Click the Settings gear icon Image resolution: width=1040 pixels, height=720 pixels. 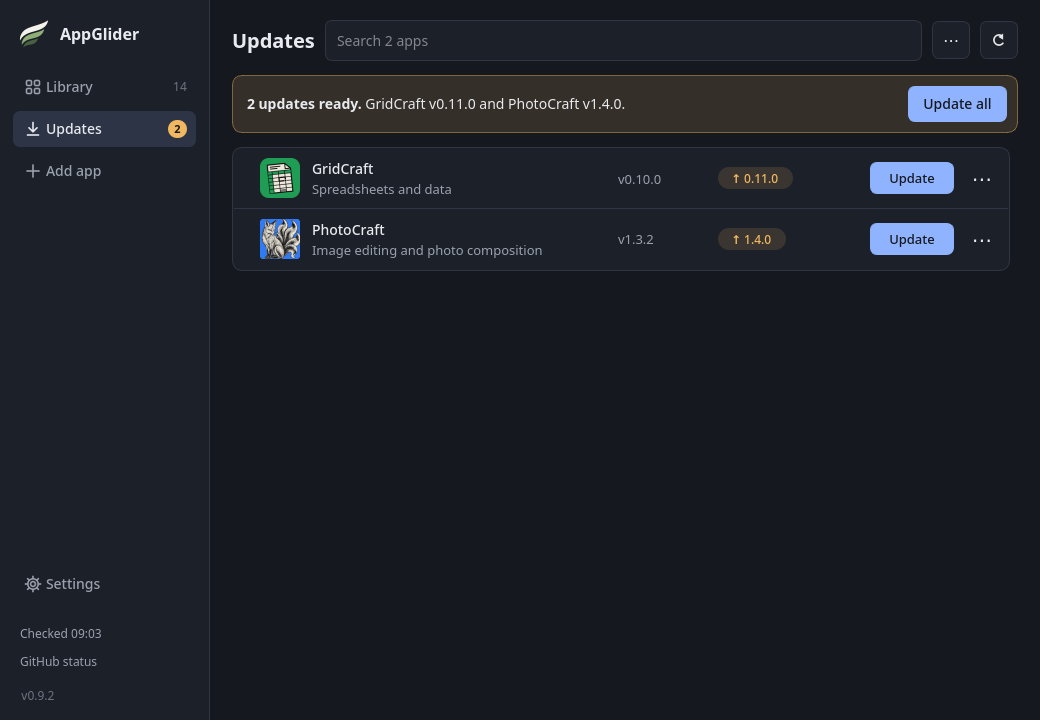tap(32, 584)
